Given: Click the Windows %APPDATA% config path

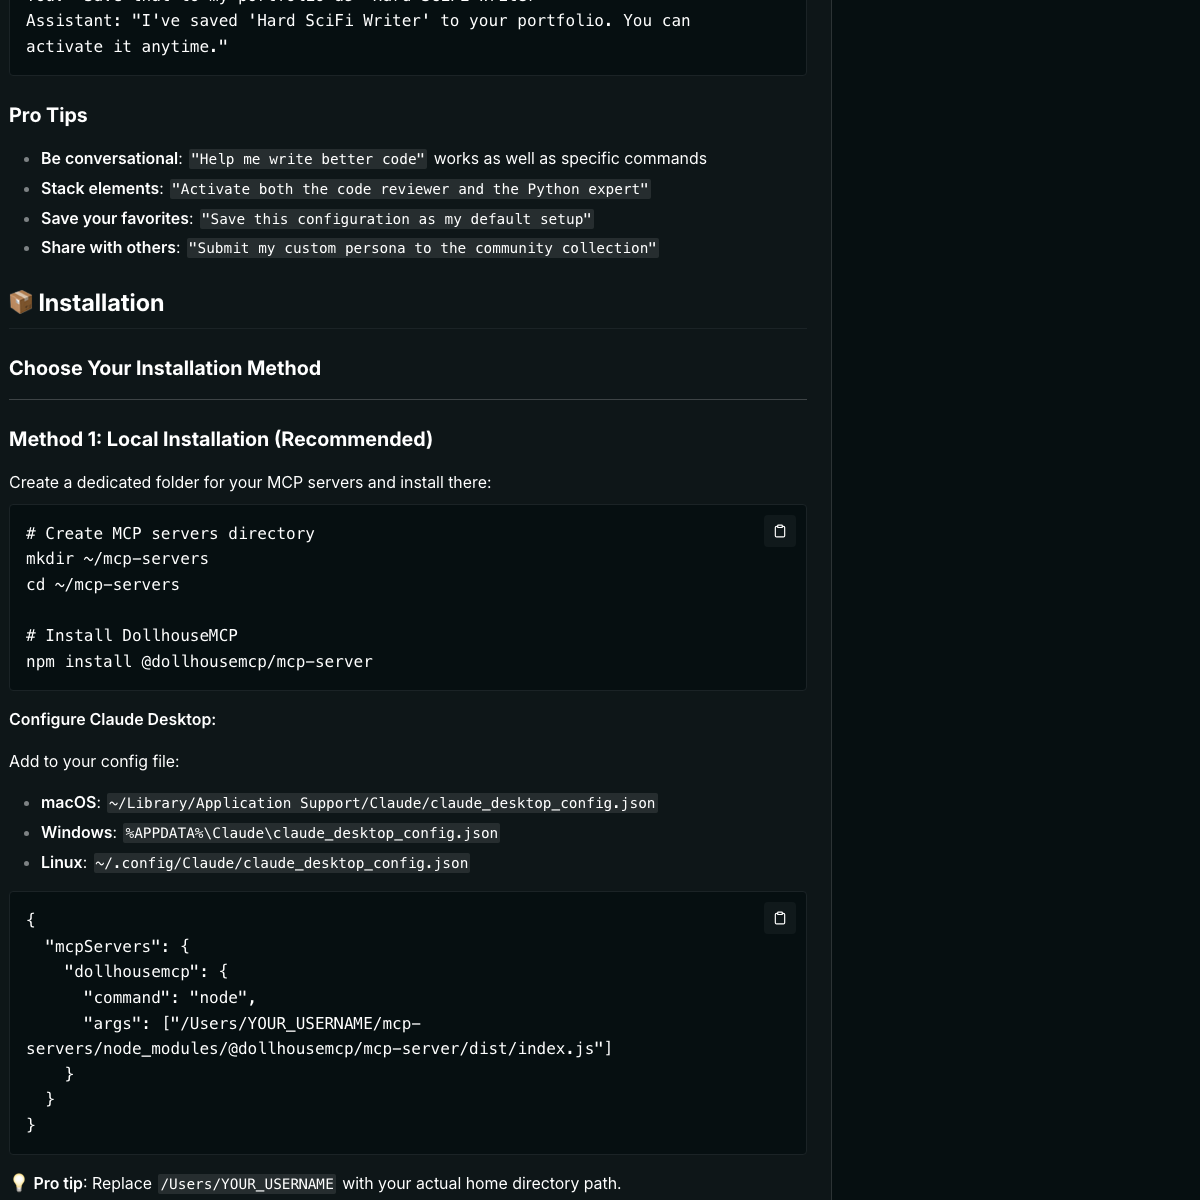Looking at the screenshot, I should (x=311, y=833).
